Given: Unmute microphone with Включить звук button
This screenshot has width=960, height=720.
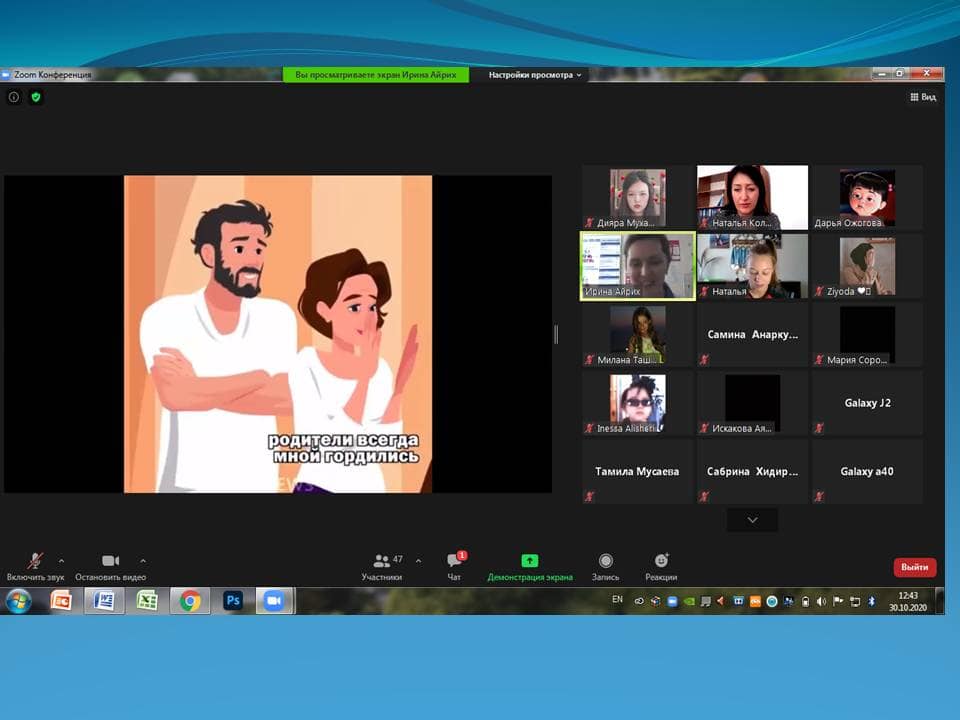Looking at the screenshot, I should point(35,566).
